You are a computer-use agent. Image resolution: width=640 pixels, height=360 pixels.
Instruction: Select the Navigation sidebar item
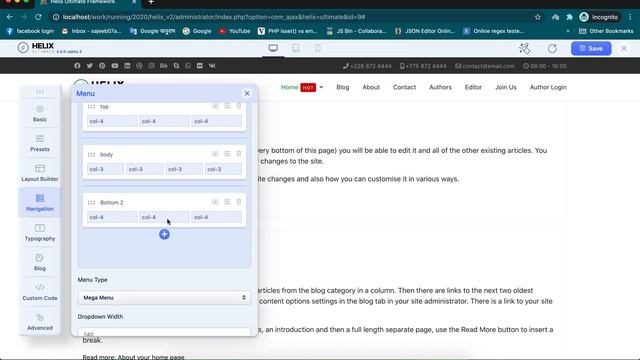tap(40, 203)
